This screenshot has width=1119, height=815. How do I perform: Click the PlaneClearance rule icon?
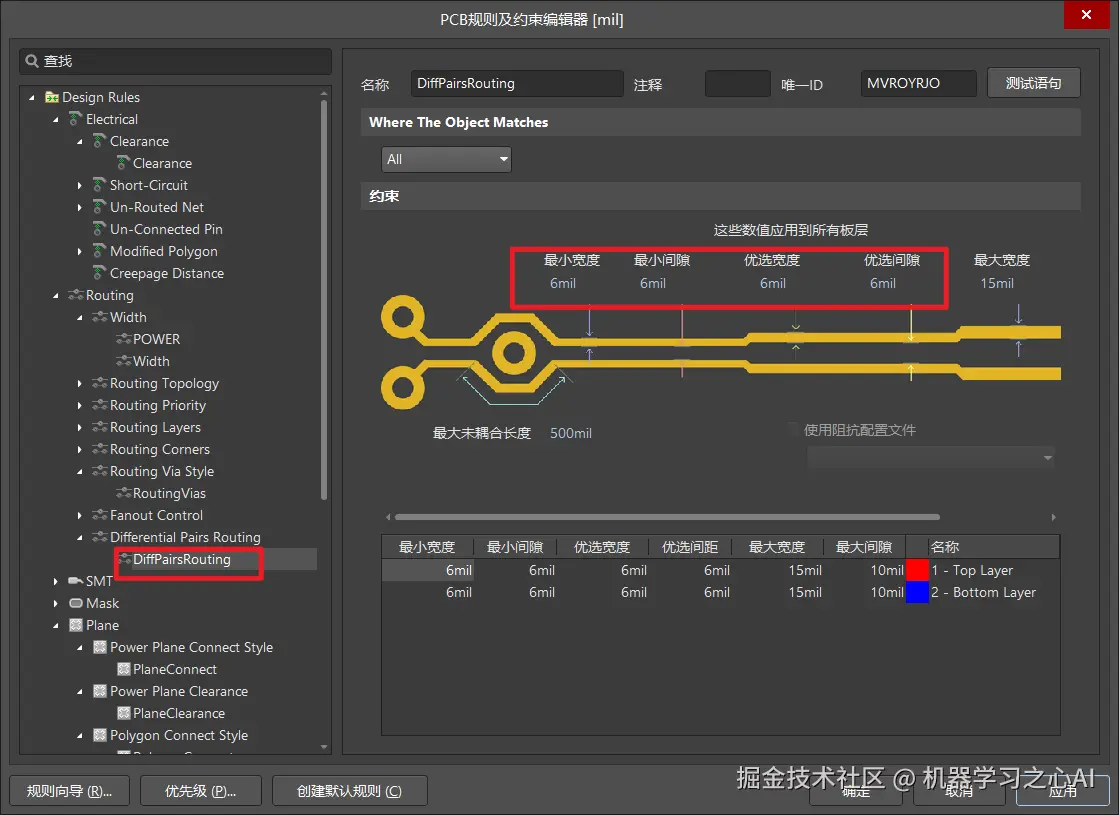pos(123,713)
